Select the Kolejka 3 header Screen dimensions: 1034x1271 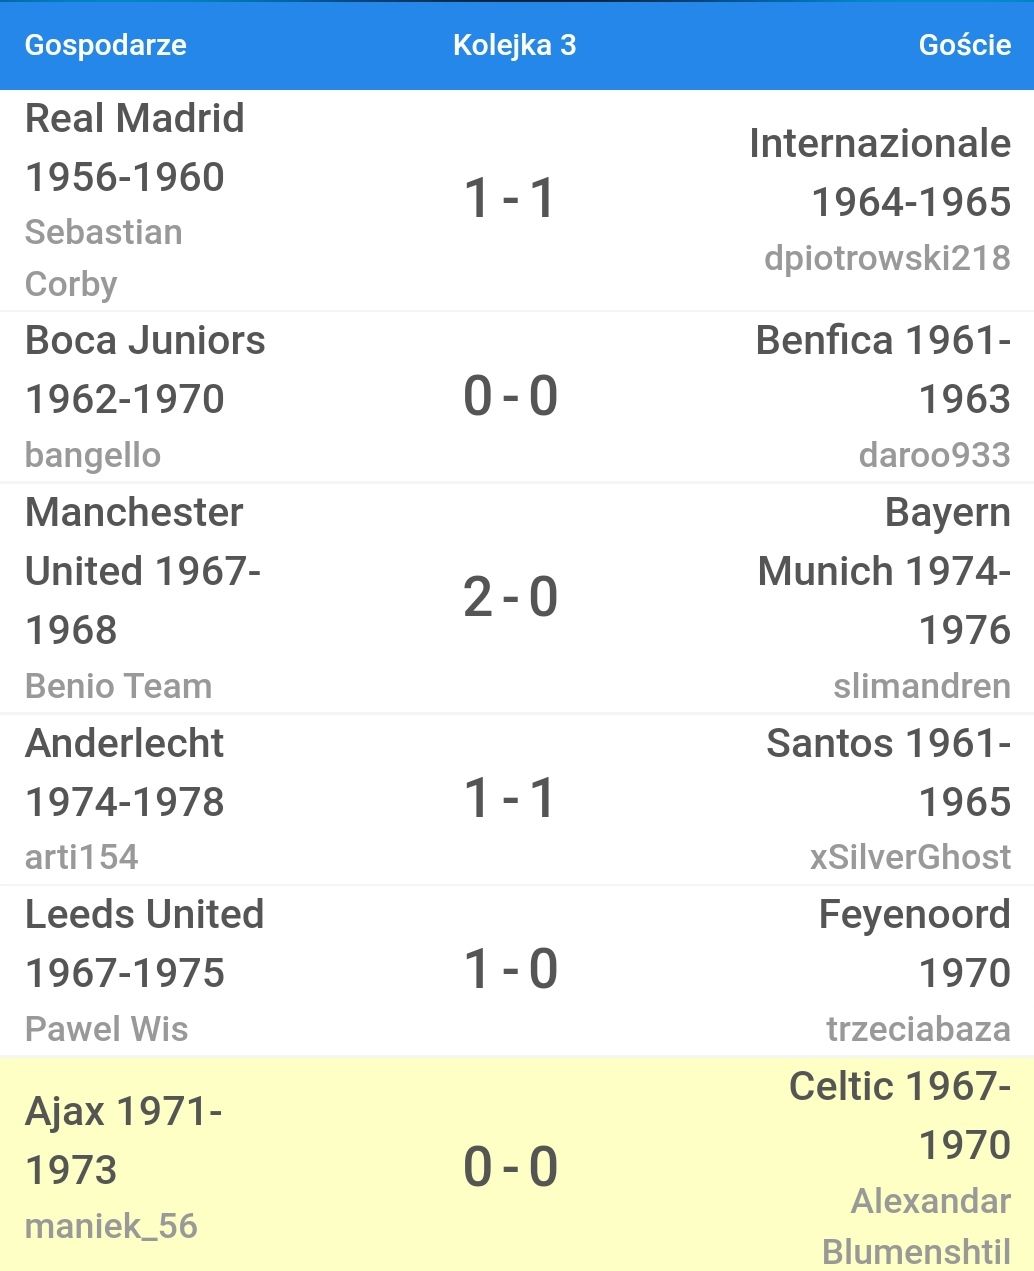514,45
